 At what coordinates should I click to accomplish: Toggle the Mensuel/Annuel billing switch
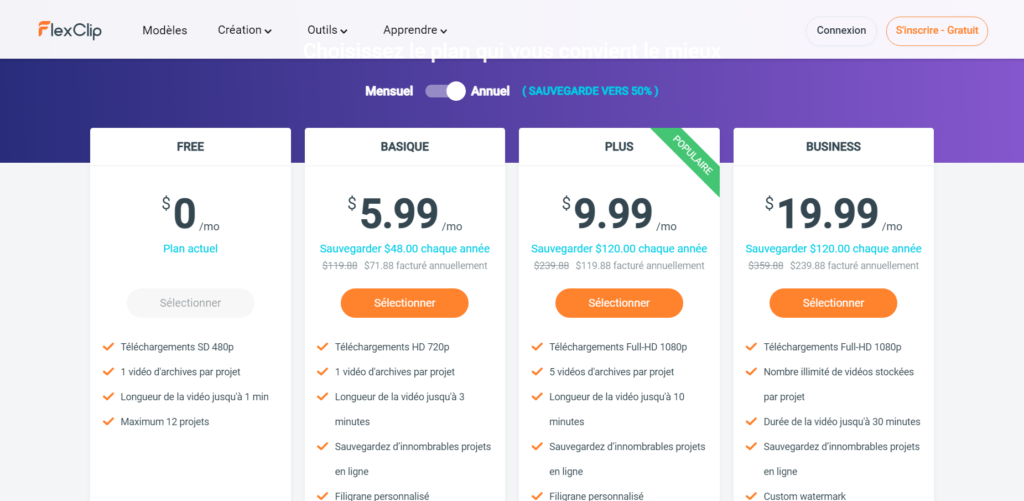click(x=445, y=91)
